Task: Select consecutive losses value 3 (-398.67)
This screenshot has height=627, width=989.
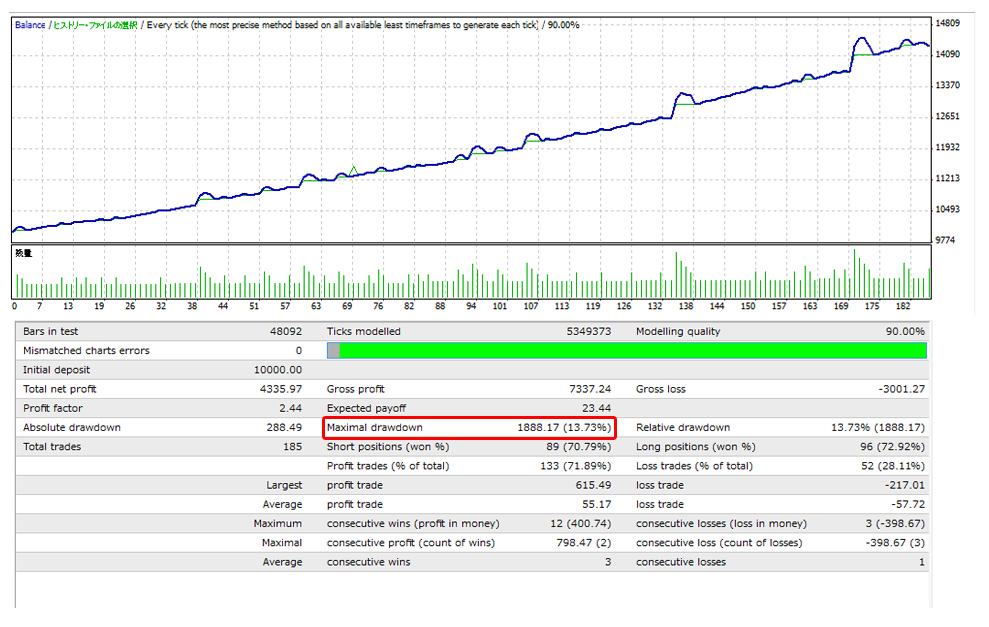Action: point(895,524)
